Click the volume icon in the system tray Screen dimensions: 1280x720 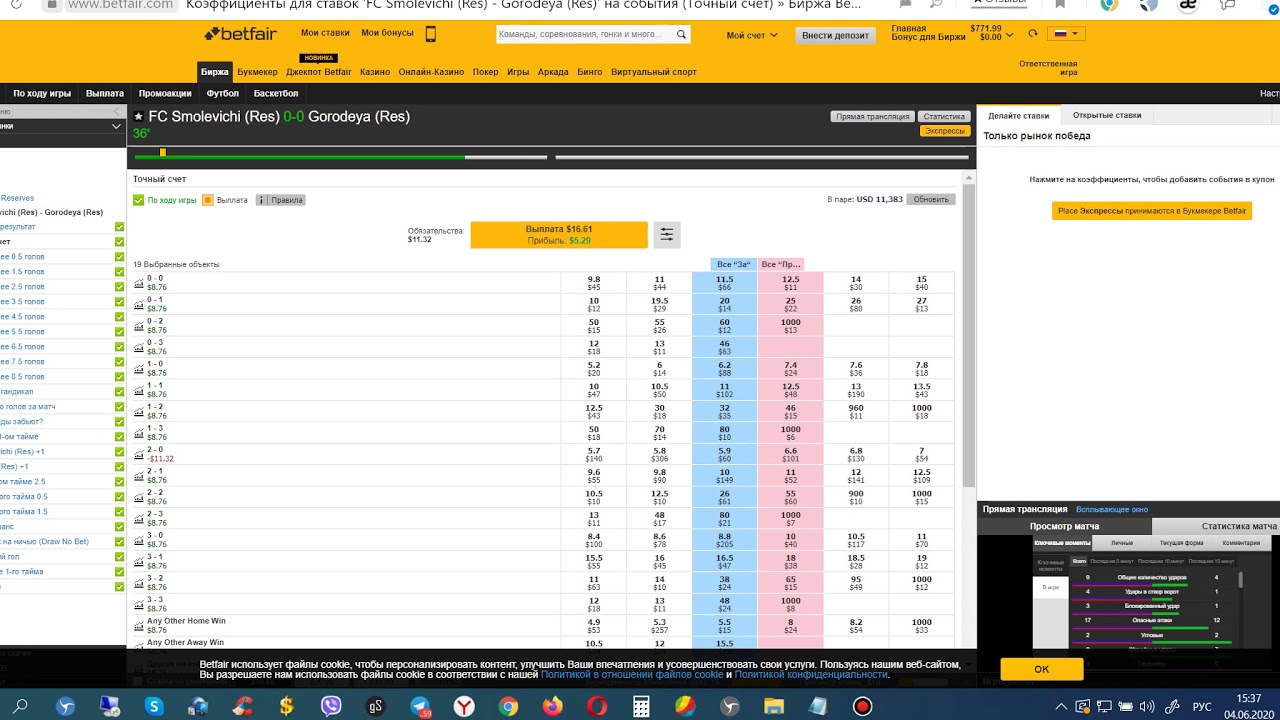[x=1147, y=706]
